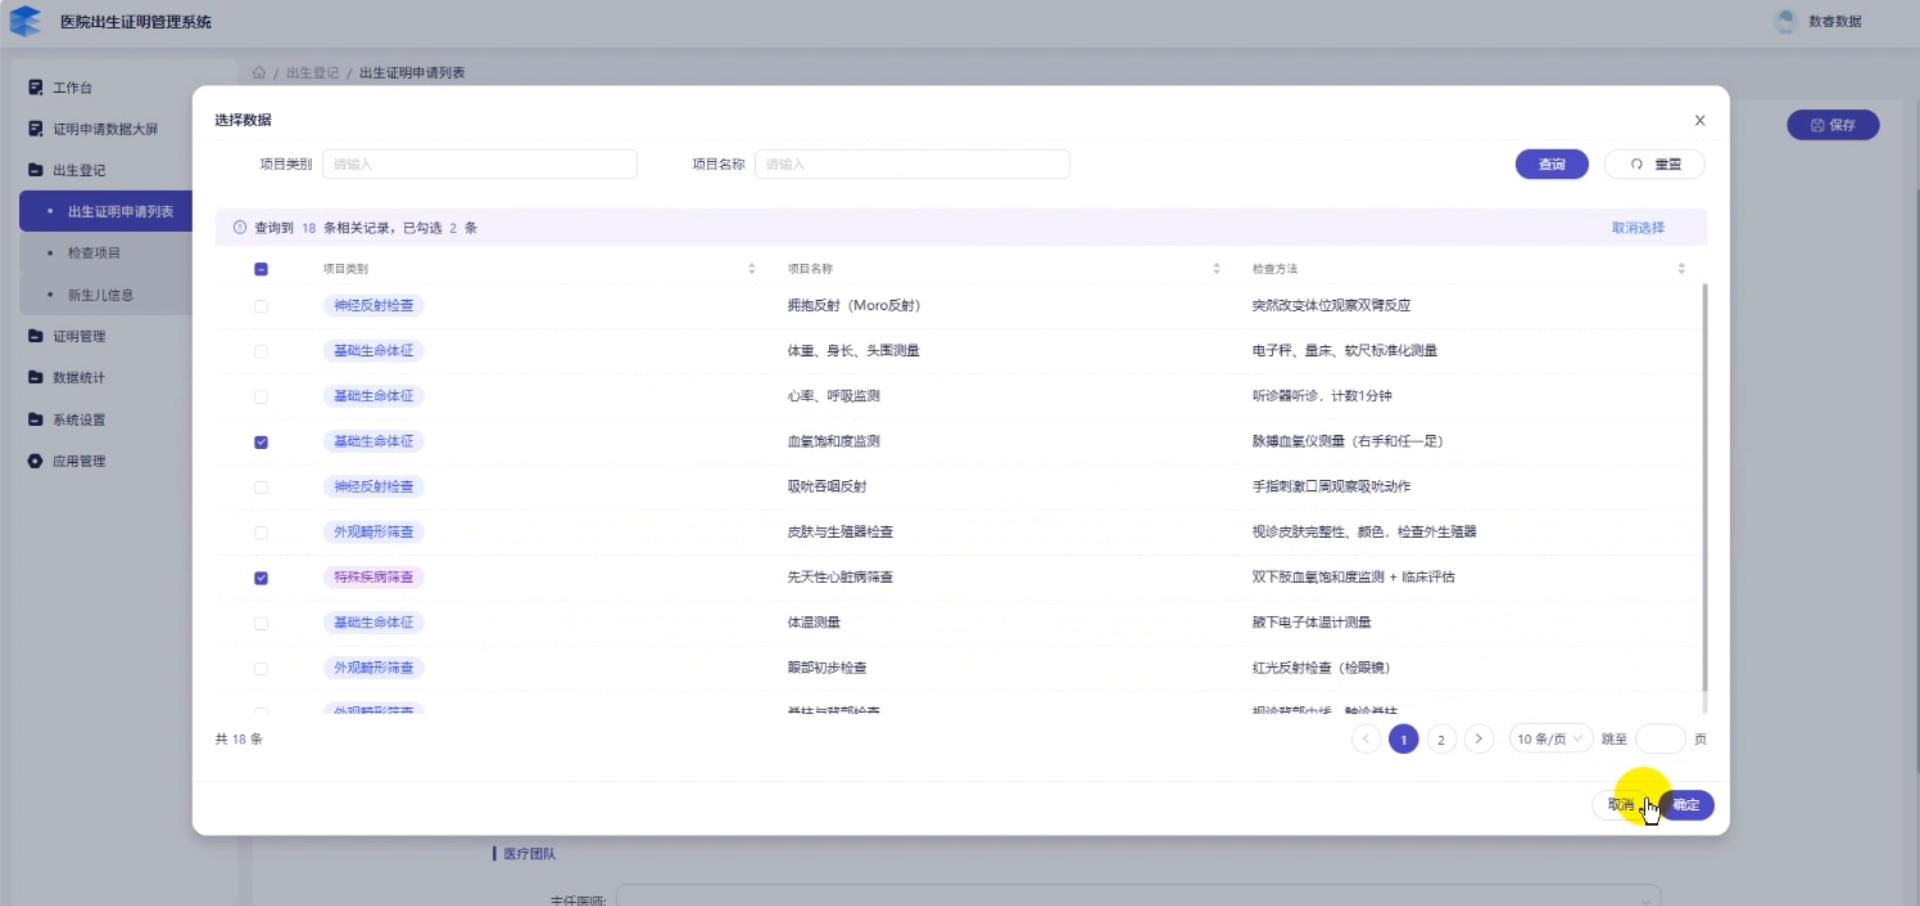Sort by the 项目类别 column sort icon
Screen dimensions: 1920x906
point(752,268)
